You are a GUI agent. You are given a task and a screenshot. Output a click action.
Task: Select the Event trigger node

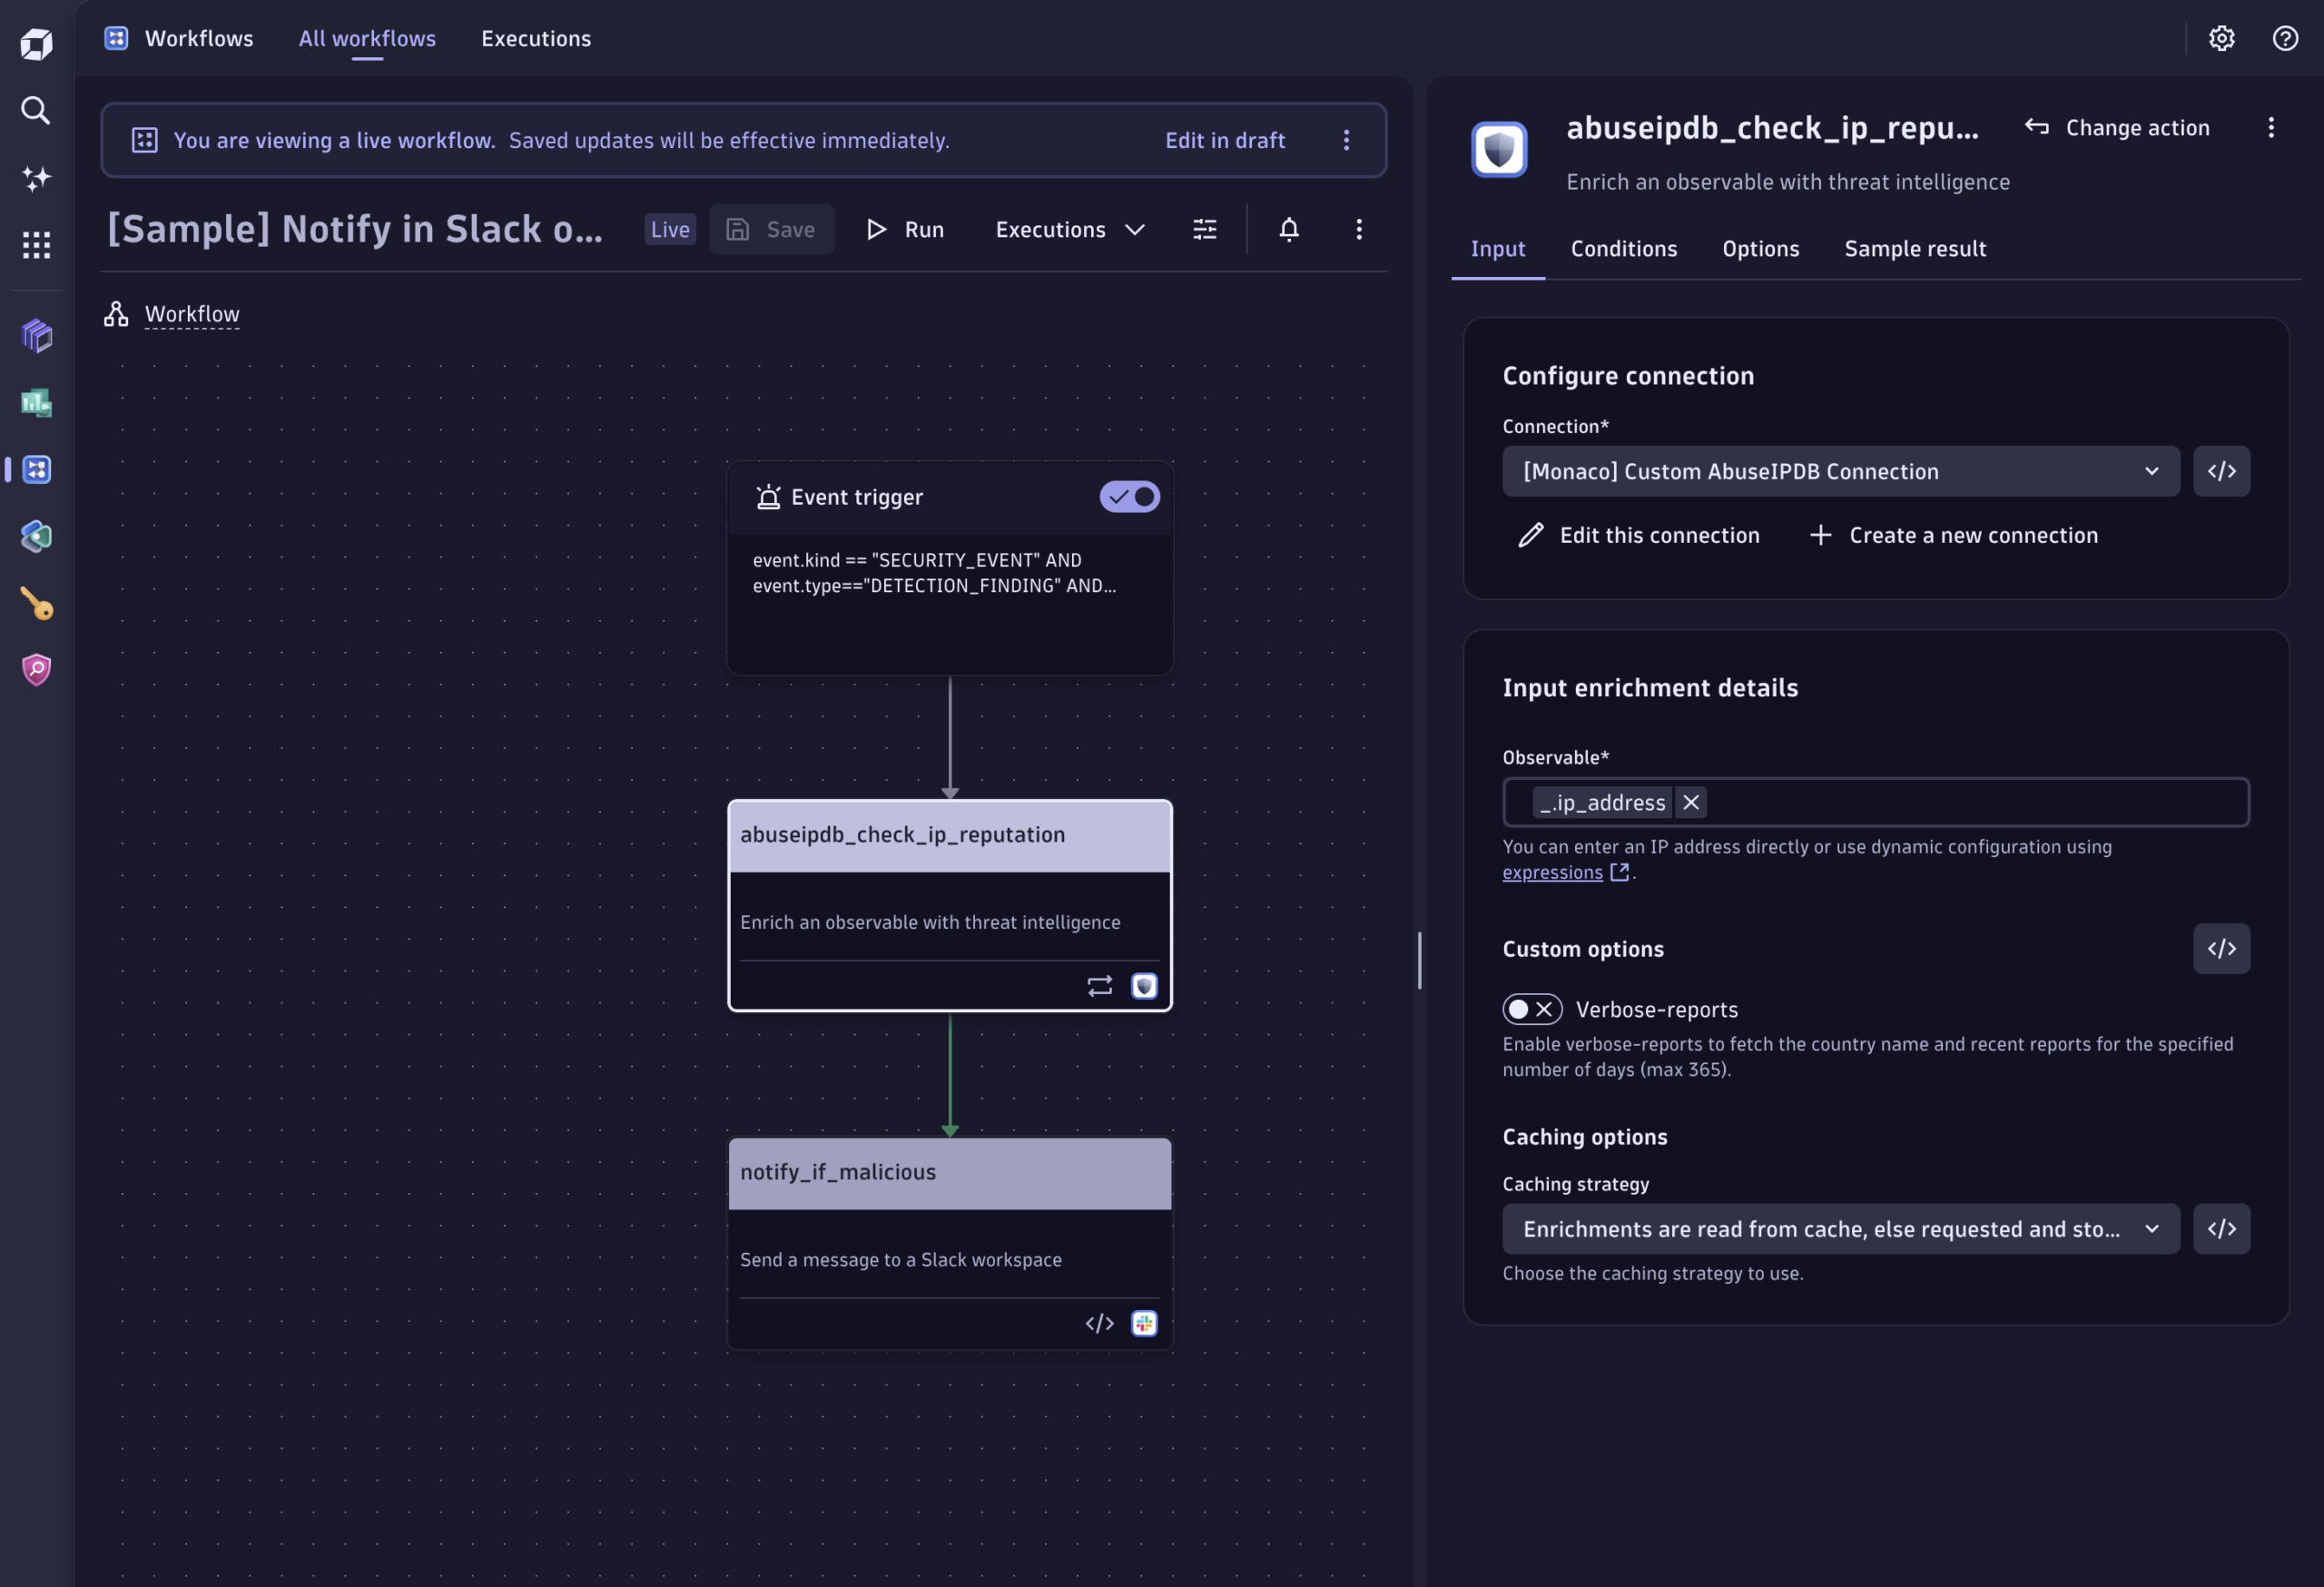[949, 568]
